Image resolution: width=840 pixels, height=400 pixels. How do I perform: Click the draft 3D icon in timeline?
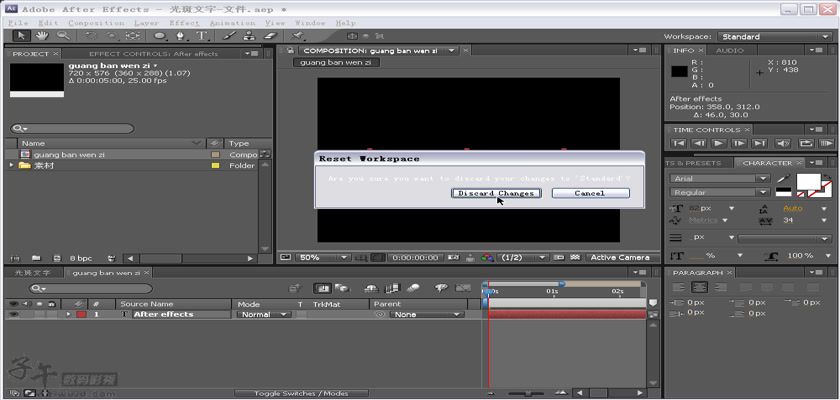point(342,289)
